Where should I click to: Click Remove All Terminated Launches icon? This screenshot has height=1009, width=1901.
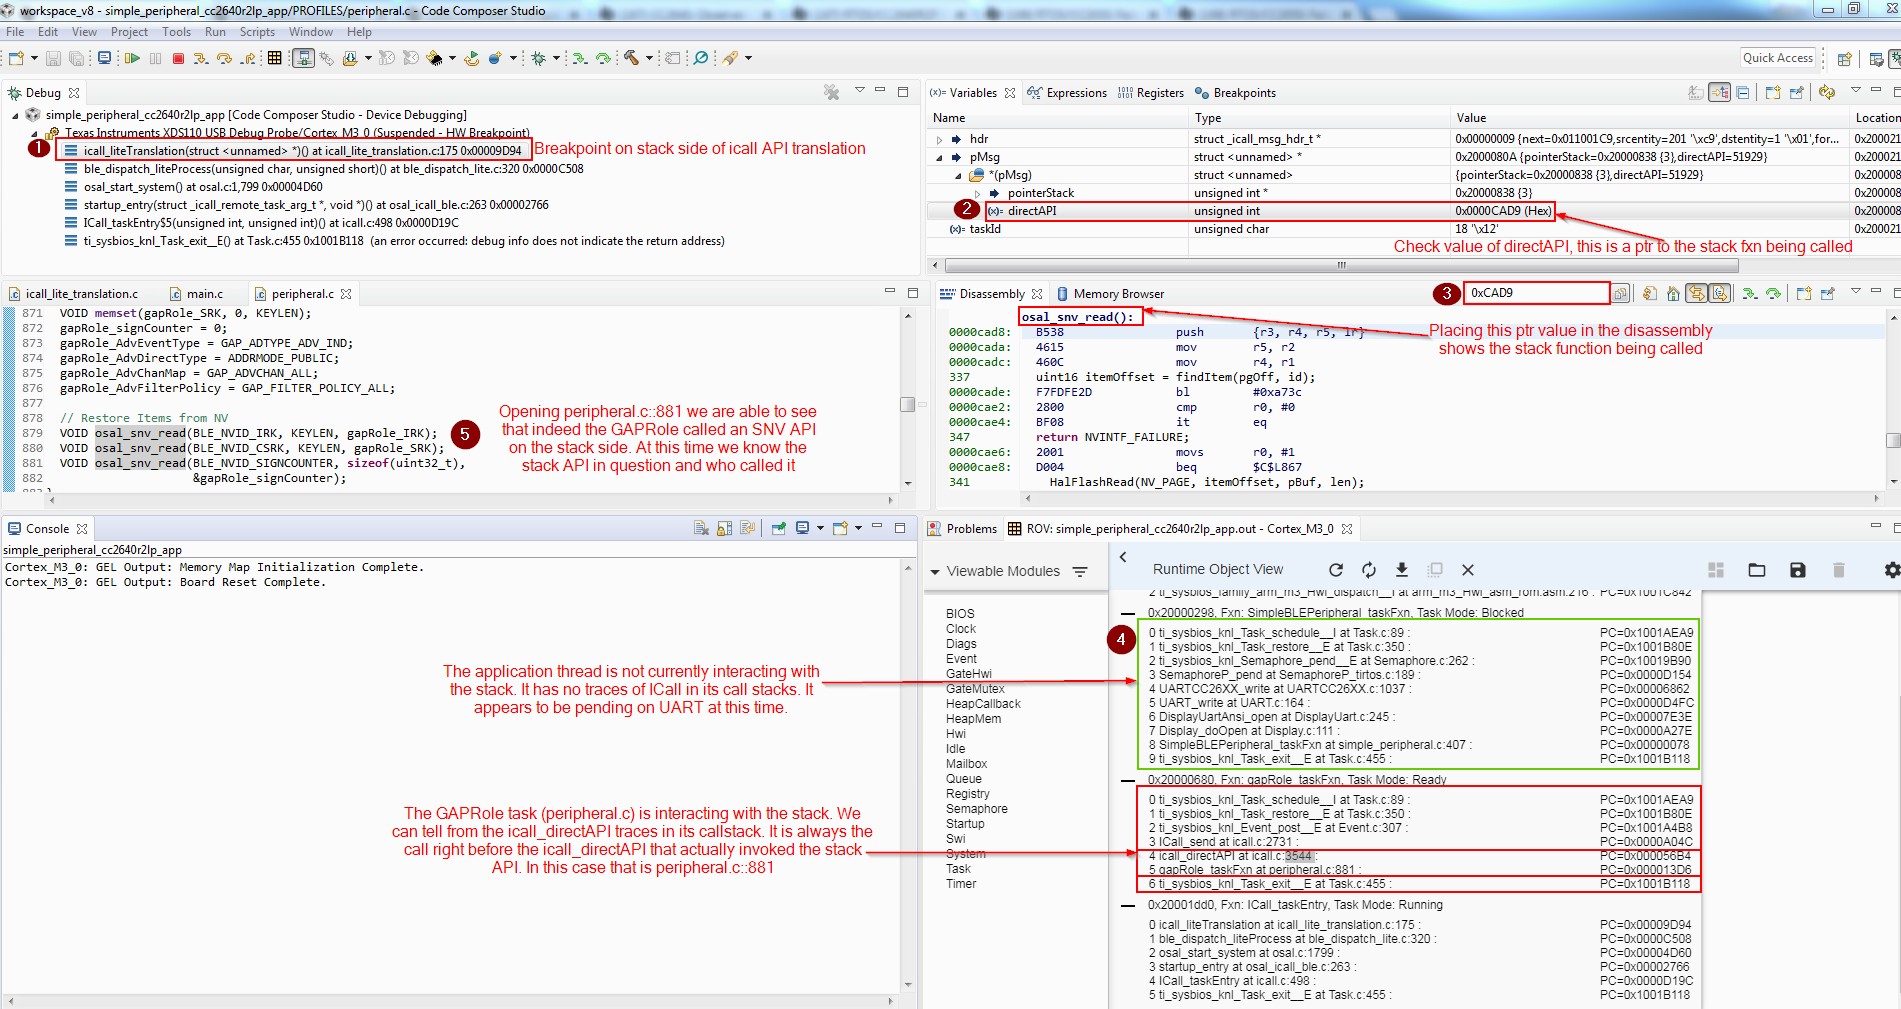pos(831,92)
